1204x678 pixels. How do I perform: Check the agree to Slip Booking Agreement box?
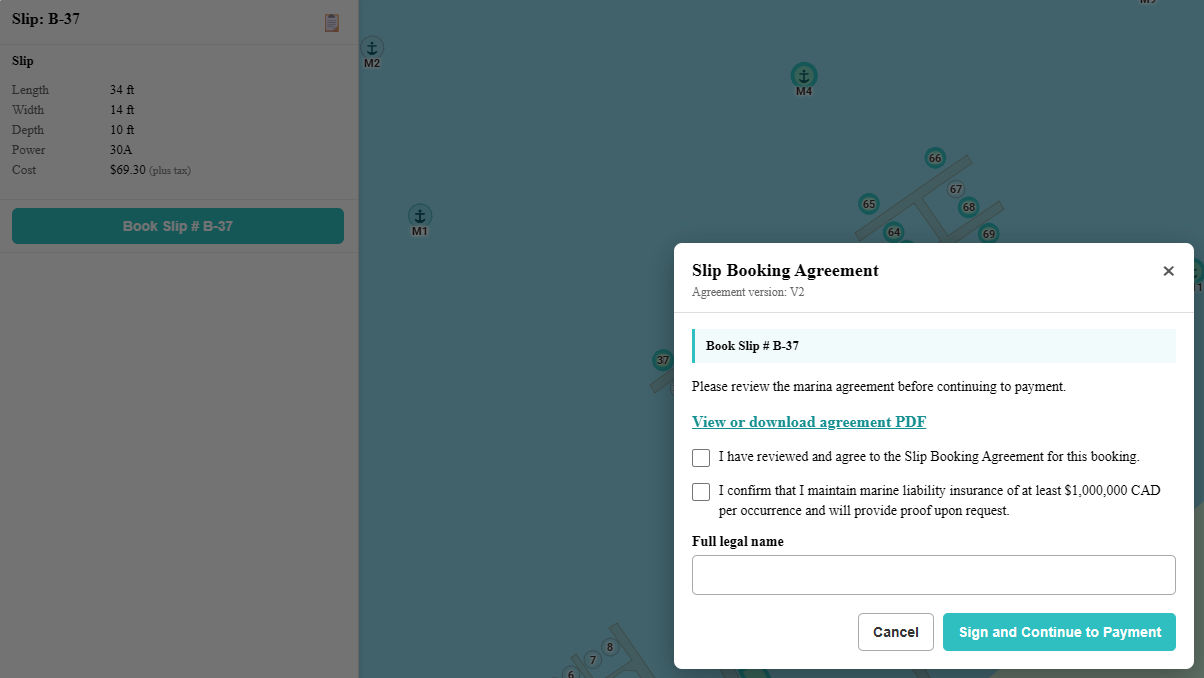(701, 458)
